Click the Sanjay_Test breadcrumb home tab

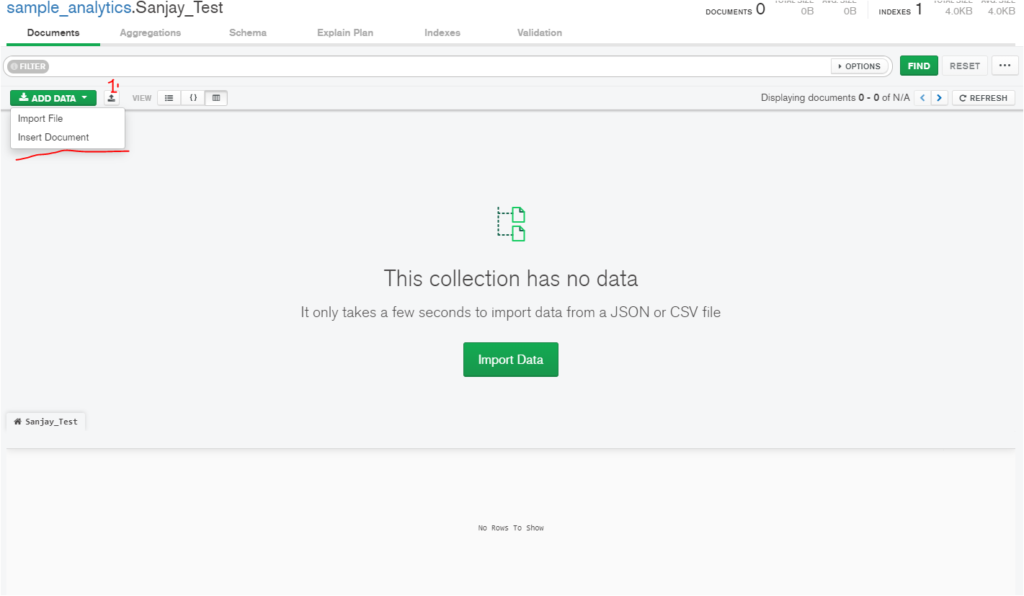[46, 422]
